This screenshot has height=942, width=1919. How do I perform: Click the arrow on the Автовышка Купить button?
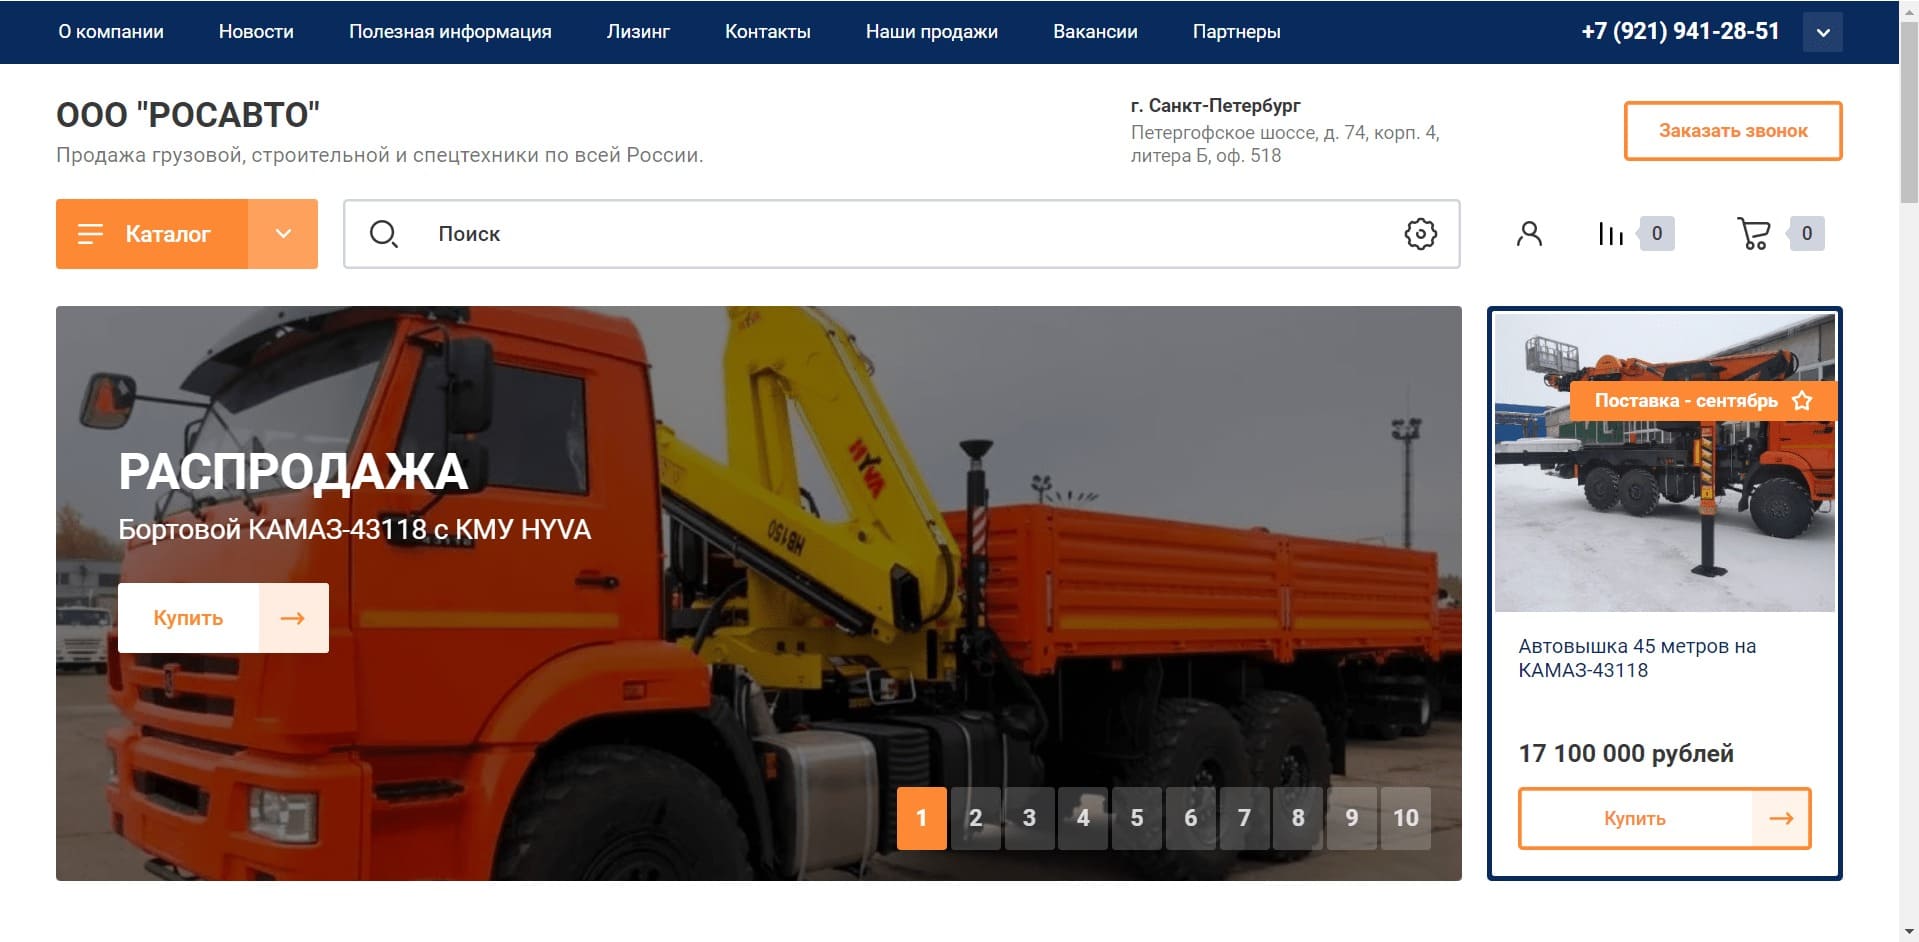[1781, 818]
